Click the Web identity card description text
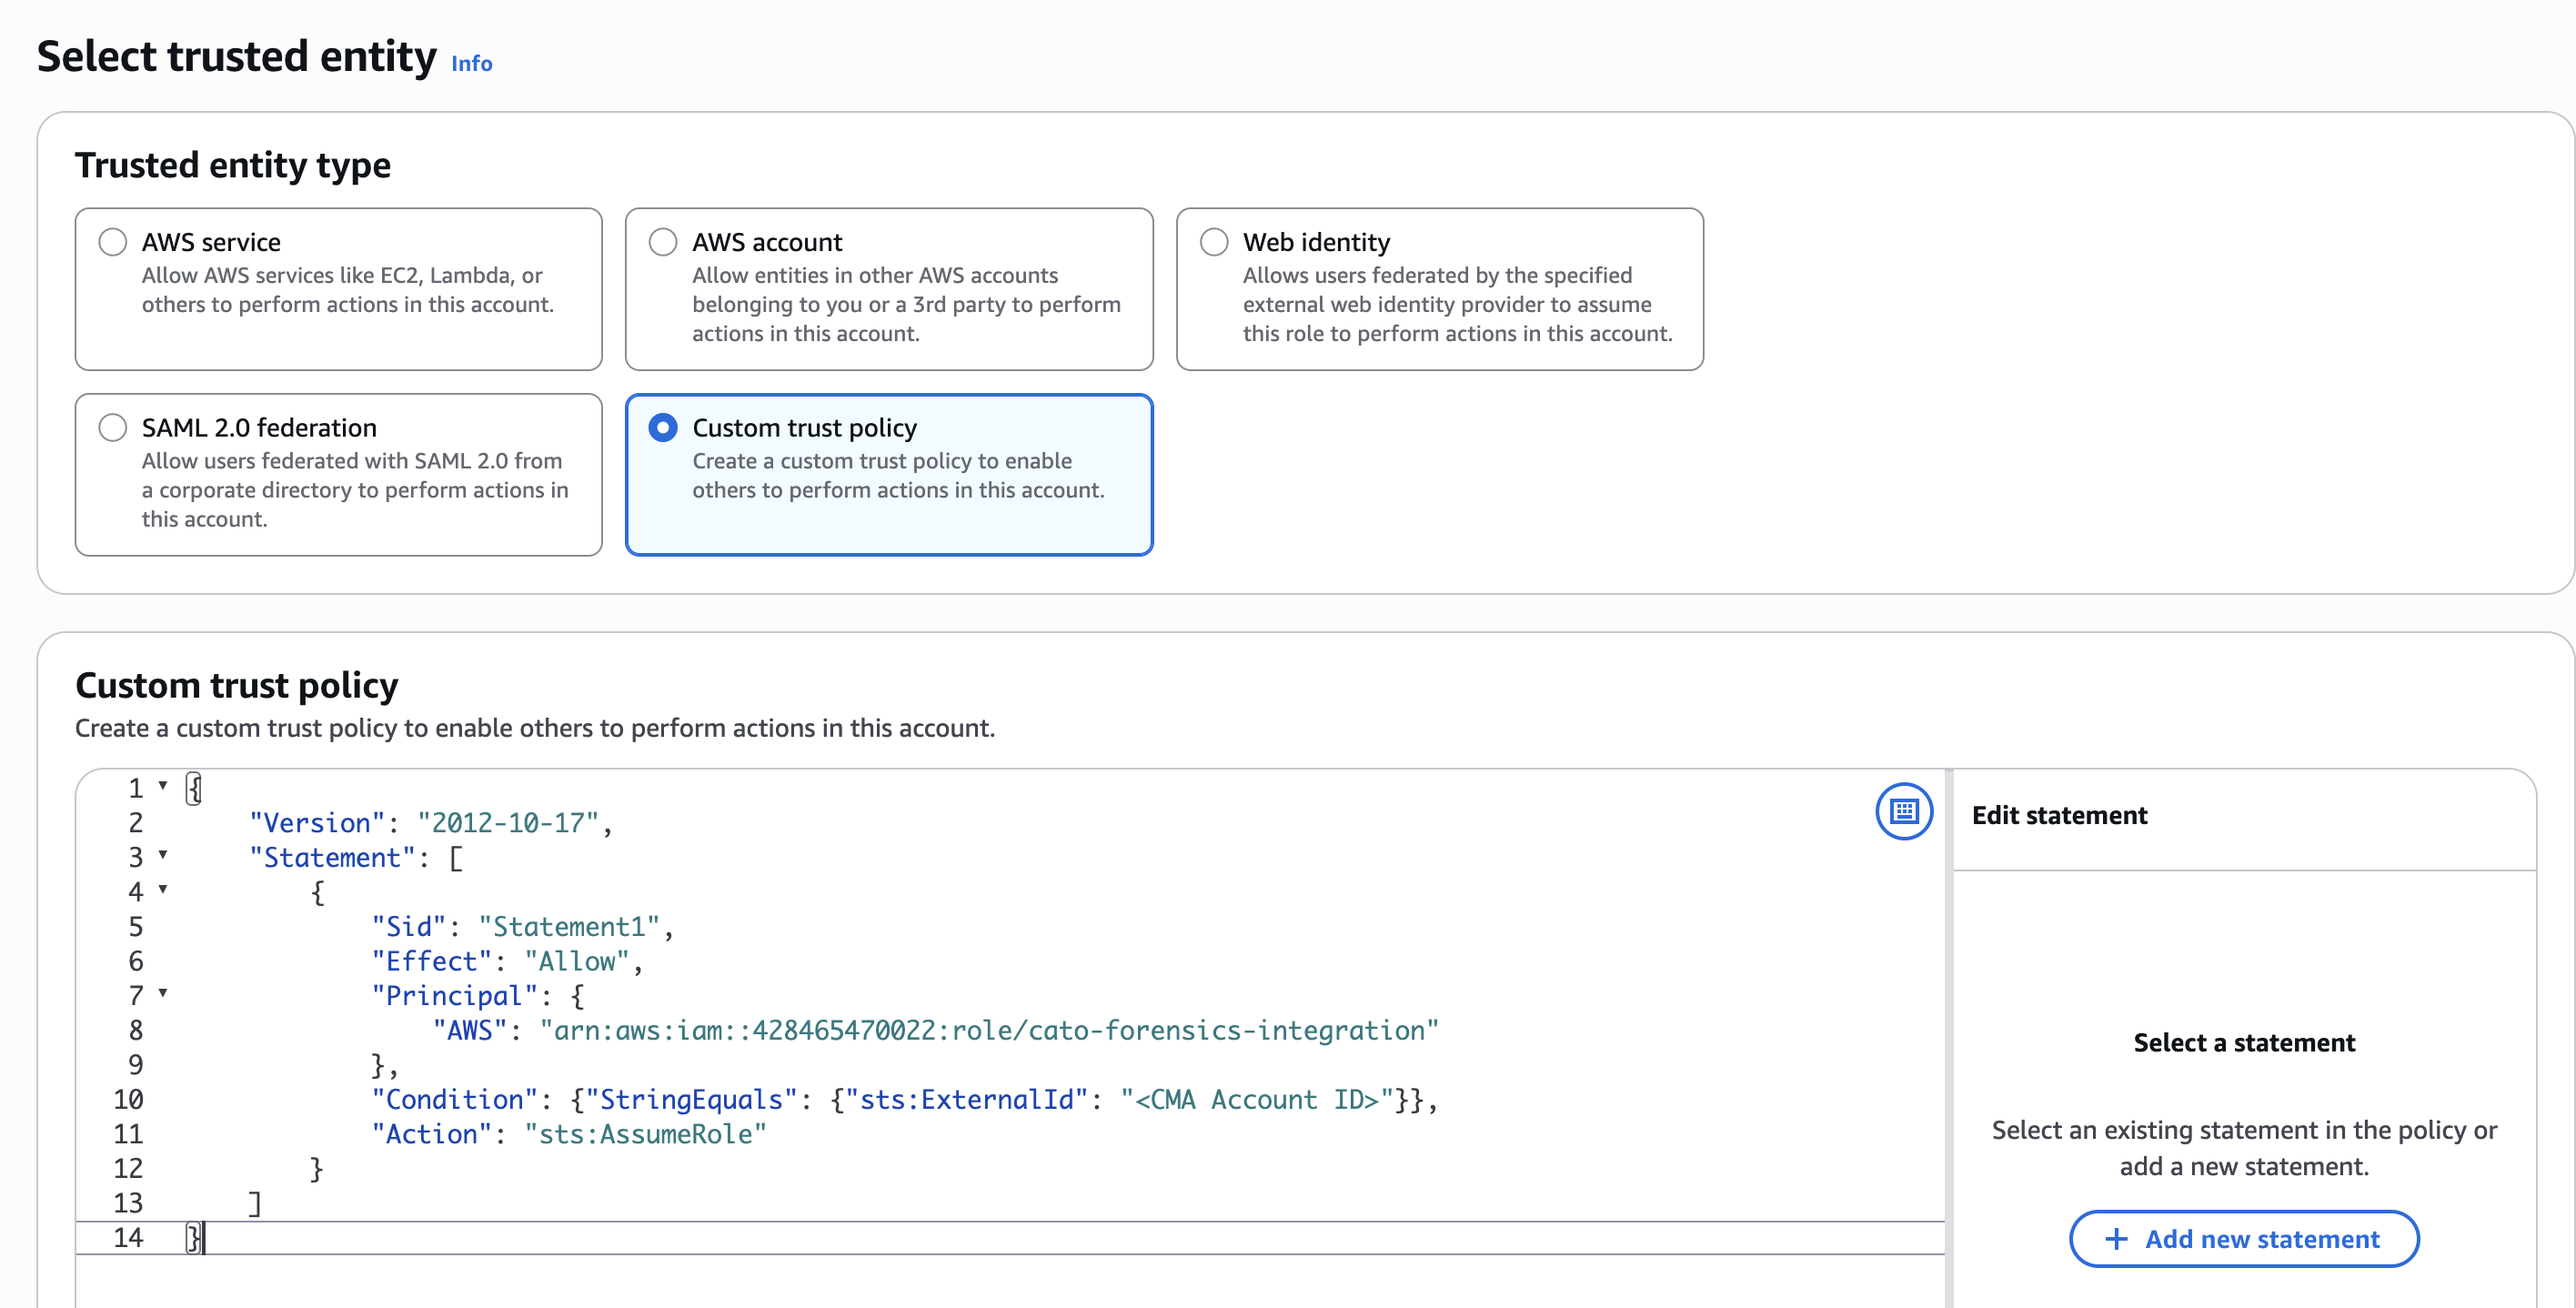This screenshot has height=1308, width=2576. (1457, 304)
